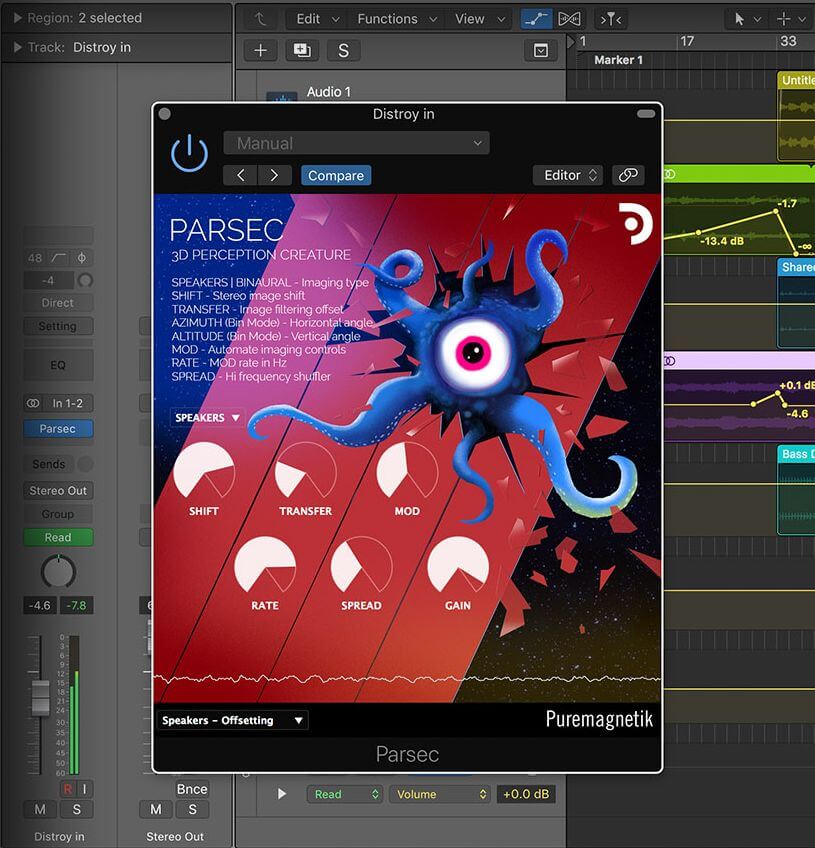This screenshot has height=848, width=815.
Task: Toggle the Flex view icon
Action: 569,19
